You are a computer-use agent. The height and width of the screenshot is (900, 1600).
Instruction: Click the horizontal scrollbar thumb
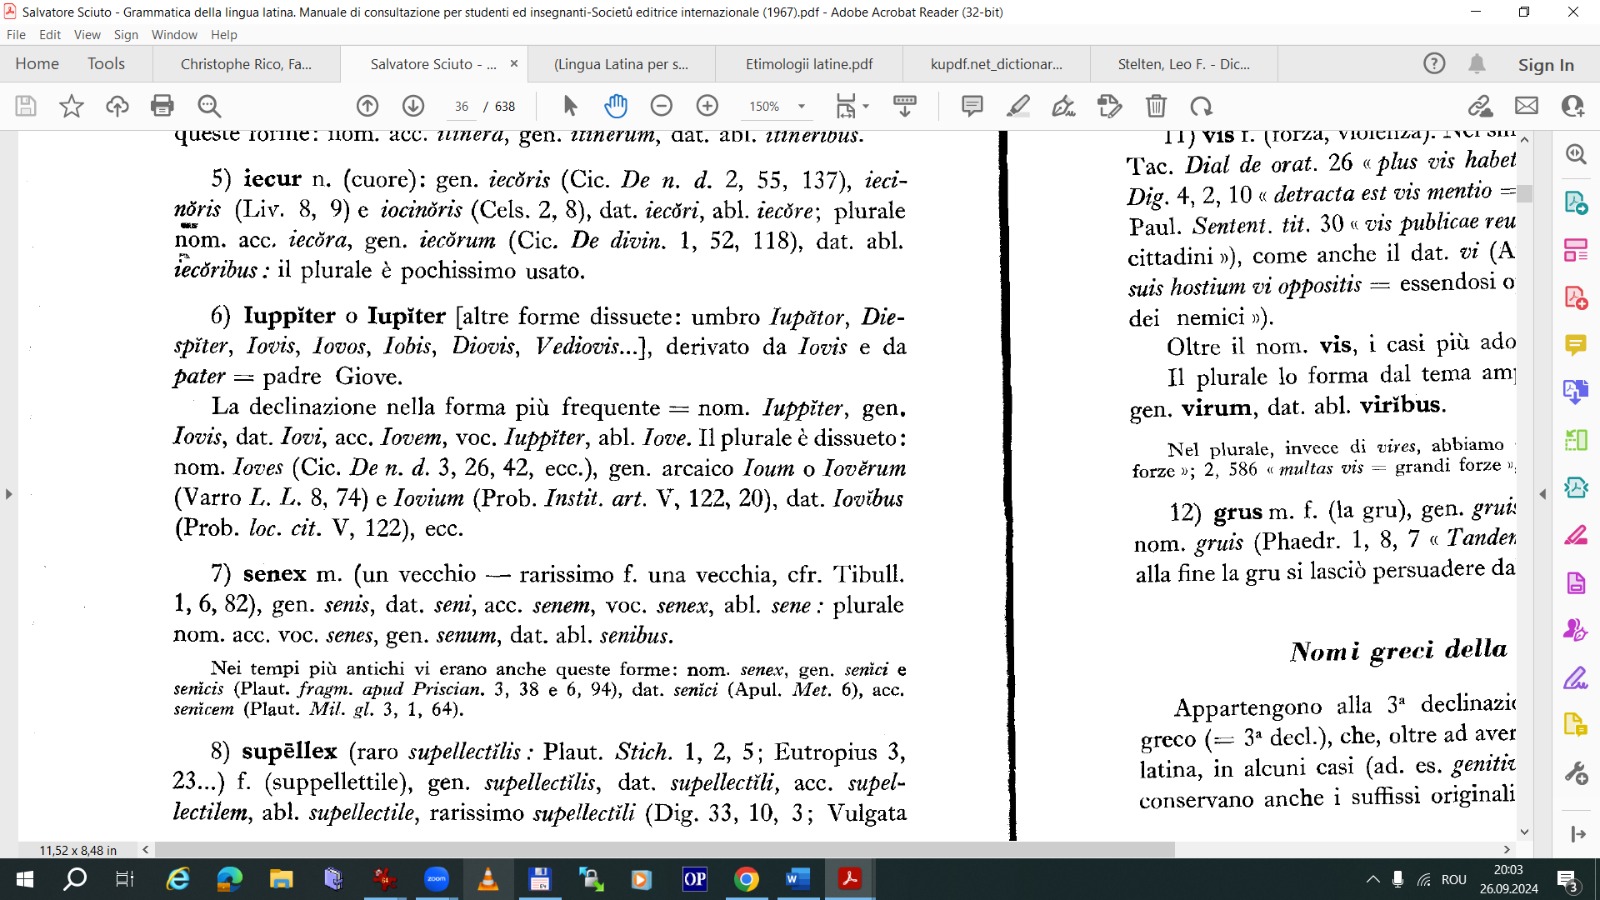click(x=664, y=850)
